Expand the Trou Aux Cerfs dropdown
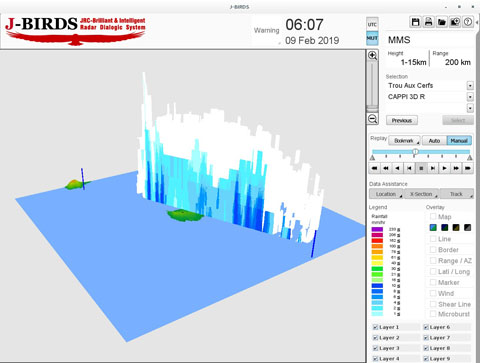480x363 pixels. [x=470, y=86]
